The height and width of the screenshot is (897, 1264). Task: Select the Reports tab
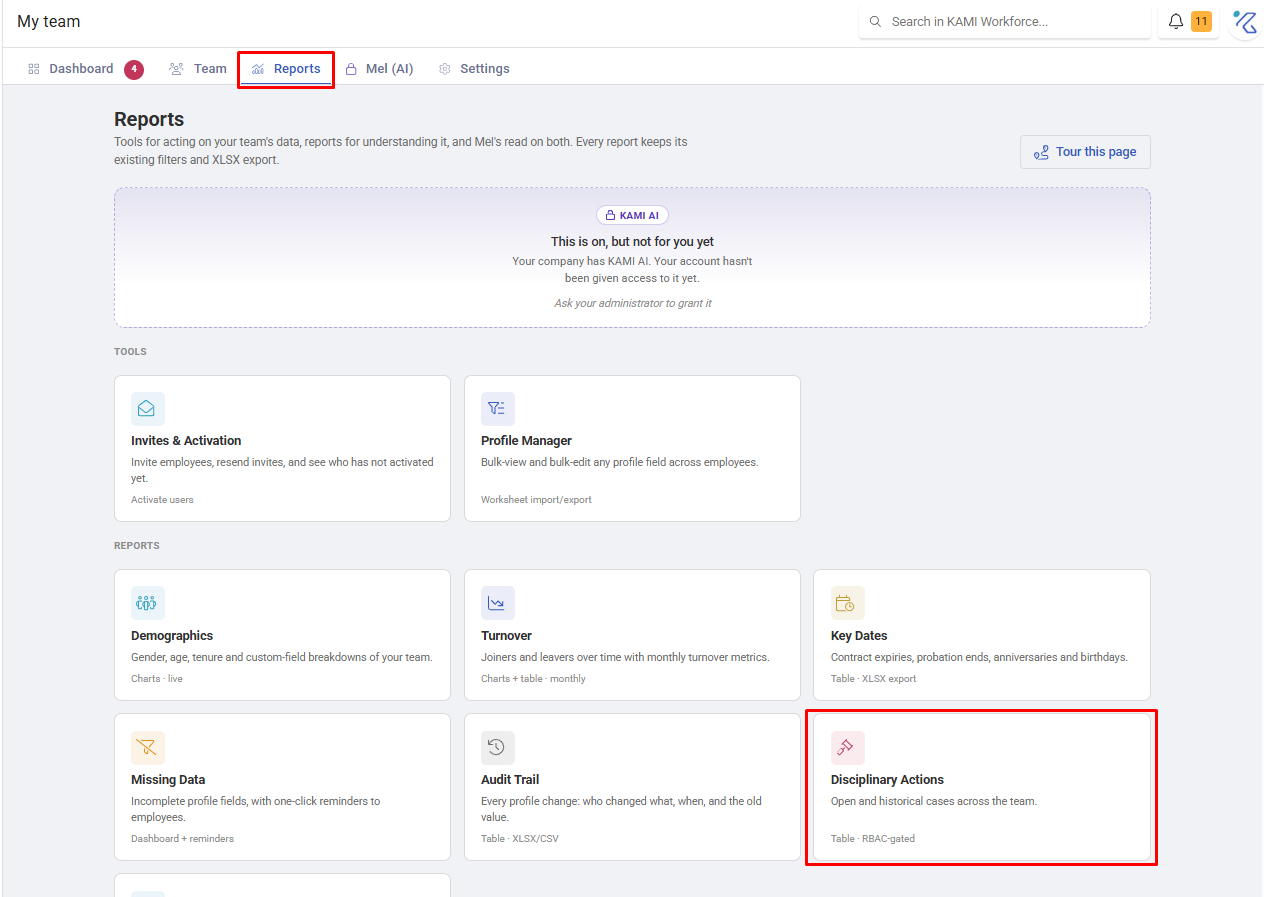pos(286,69)
